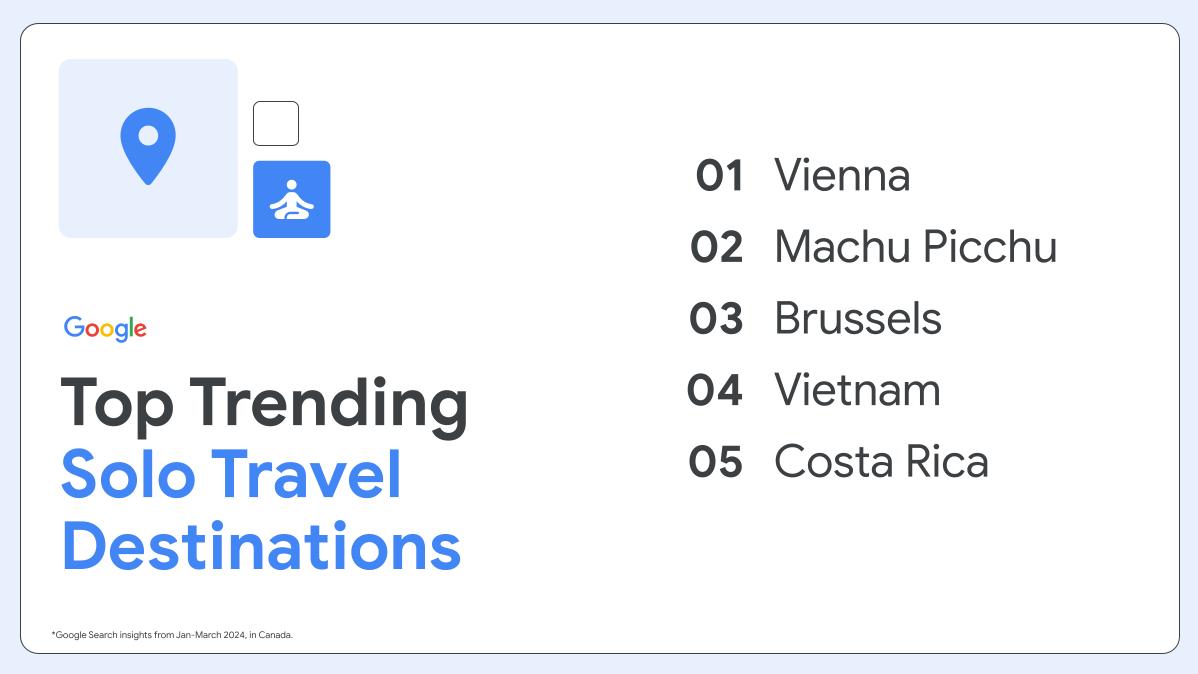1198x674 pixels.
Task: Click the number 05 rank label
Action: [x=716, y=462]
